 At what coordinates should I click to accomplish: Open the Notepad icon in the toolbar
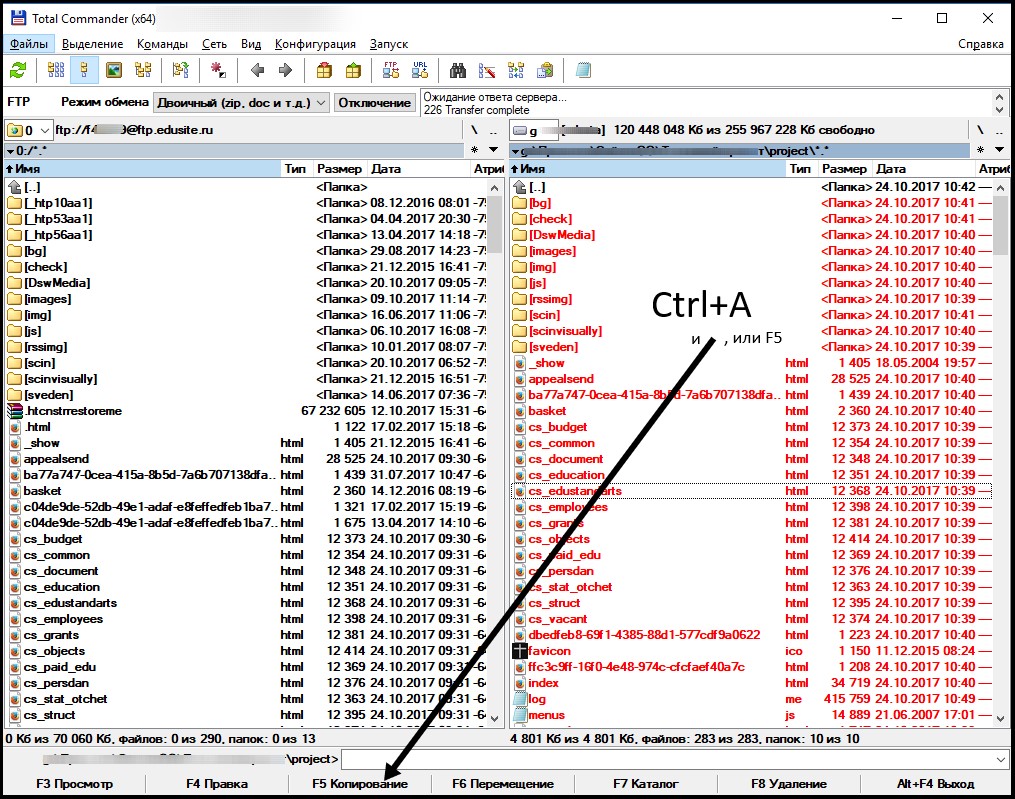[583, 70]
